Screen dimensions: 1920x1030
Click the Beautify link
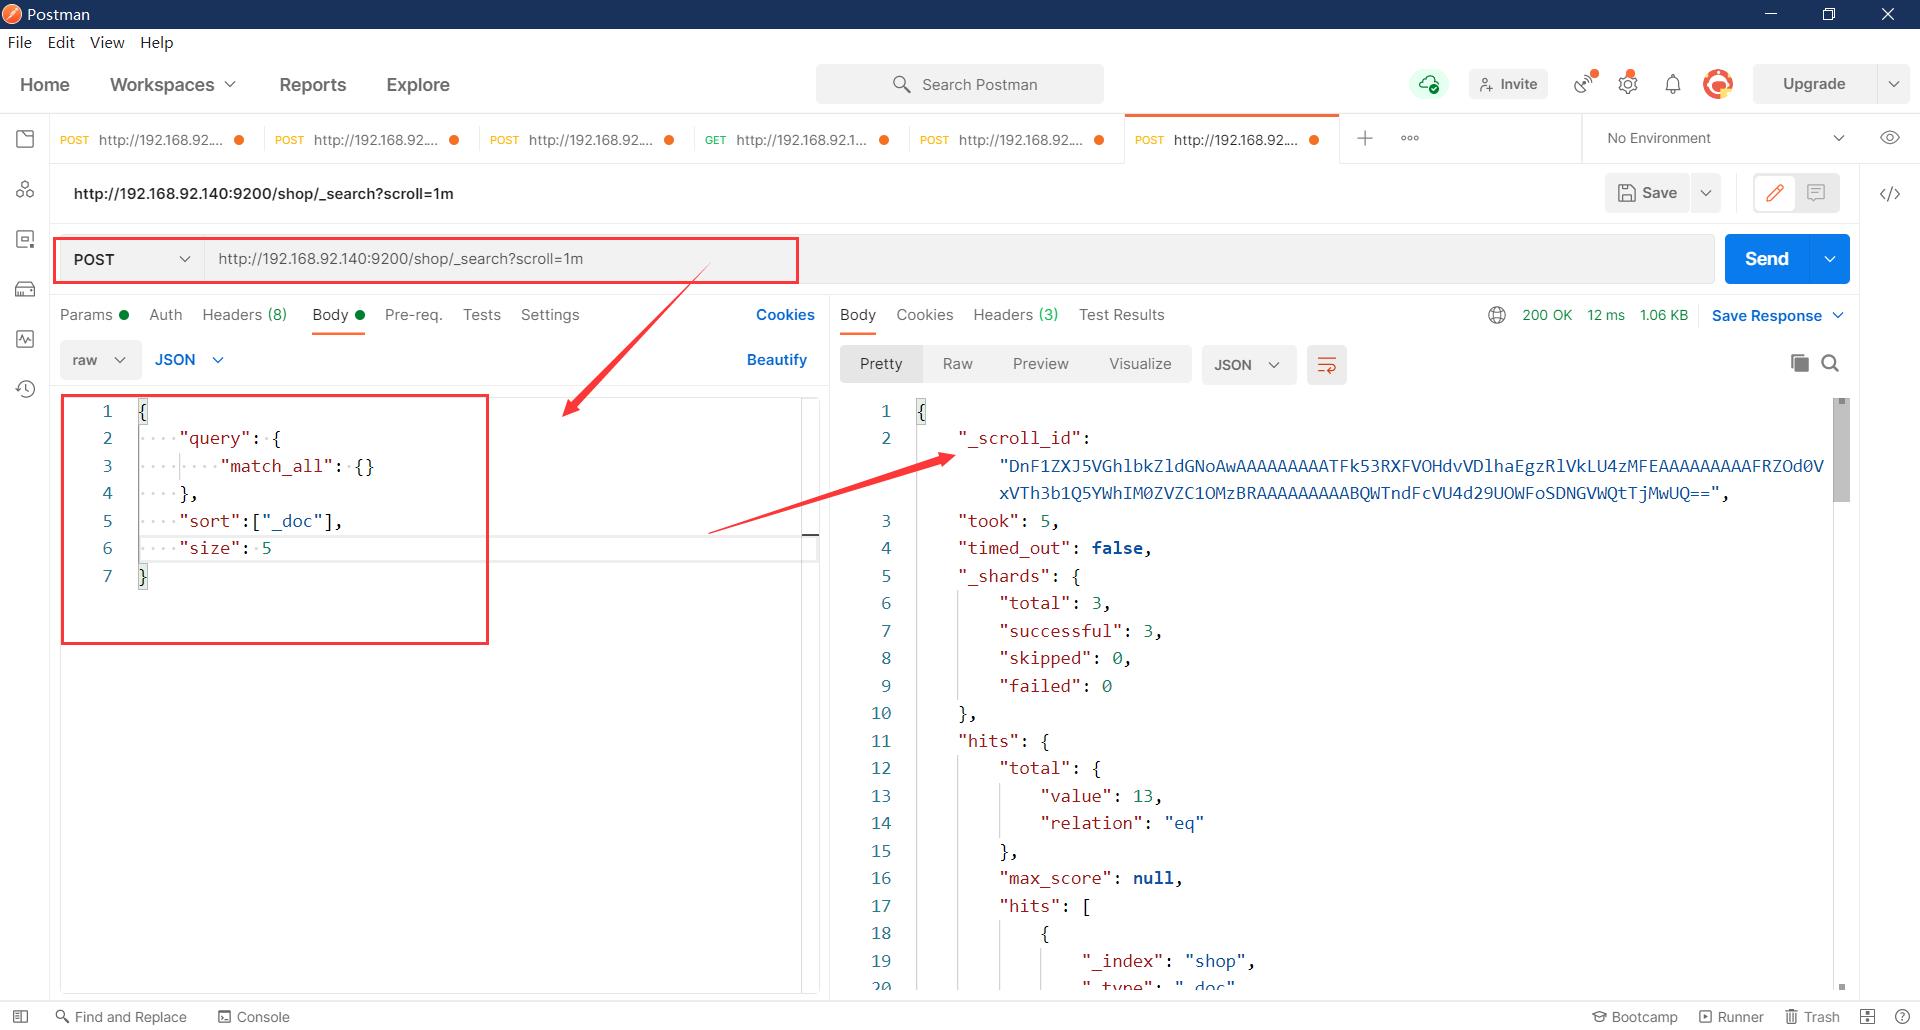pyautogui.click(x=777, y=360)
